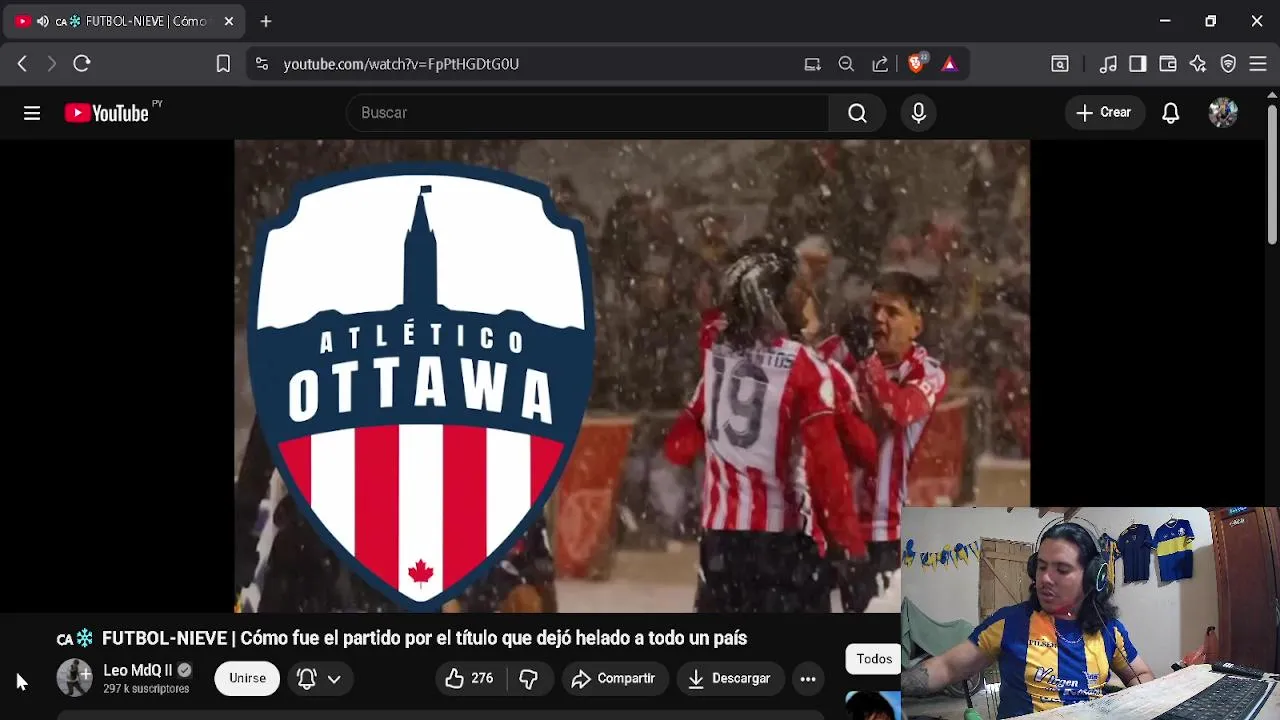This screenshot has height=720, width=1280.
Task: Dislike the video
Action: click(x=529, y=678)
